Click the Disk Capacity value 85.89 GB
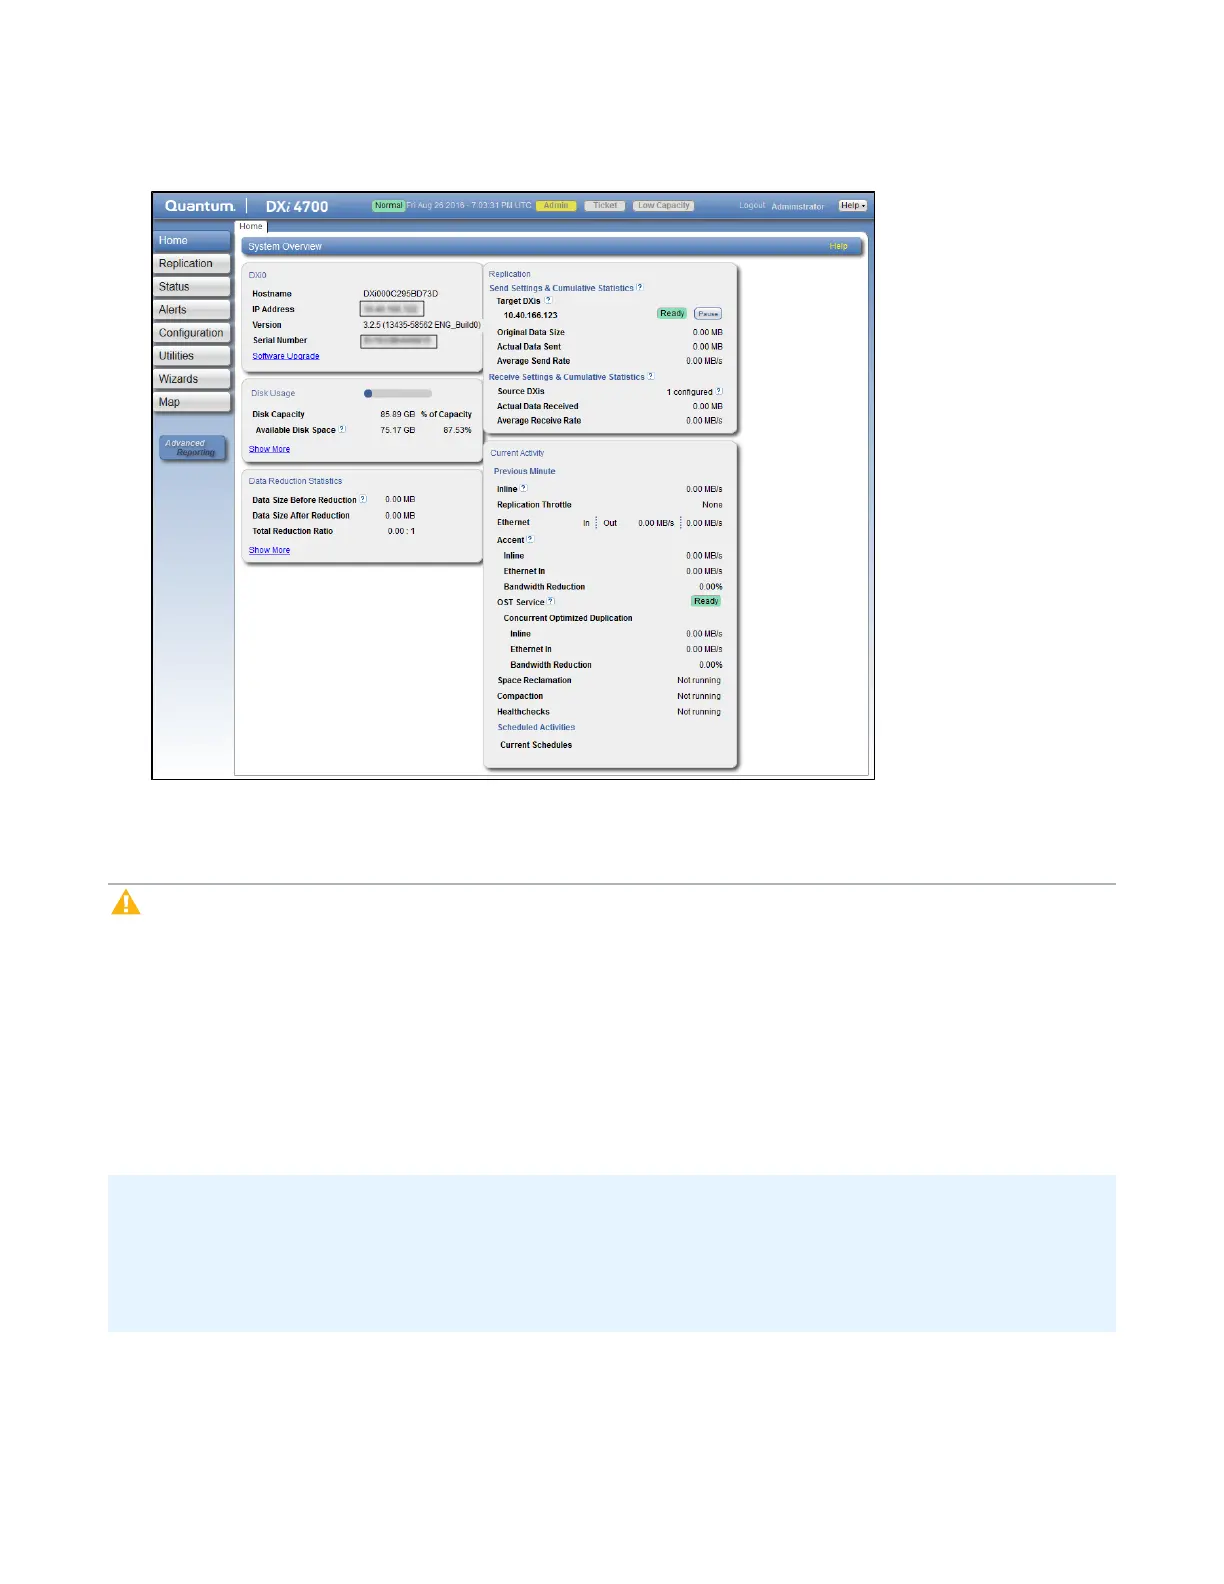Image resolution: width=1224 pixels, height=1584 pixels. (x=397, y=414)
